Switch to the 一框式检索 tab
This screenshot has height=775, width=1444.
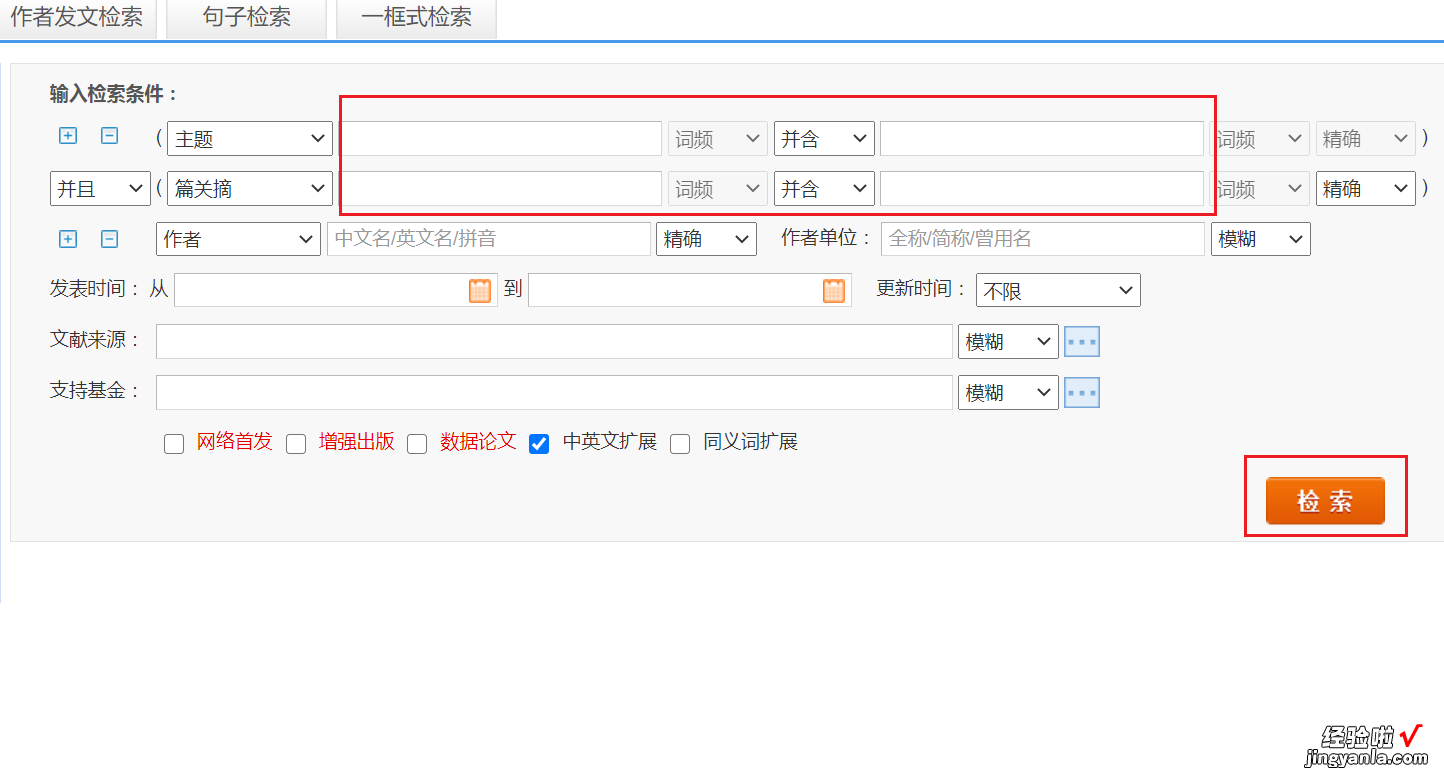(416, 18)
